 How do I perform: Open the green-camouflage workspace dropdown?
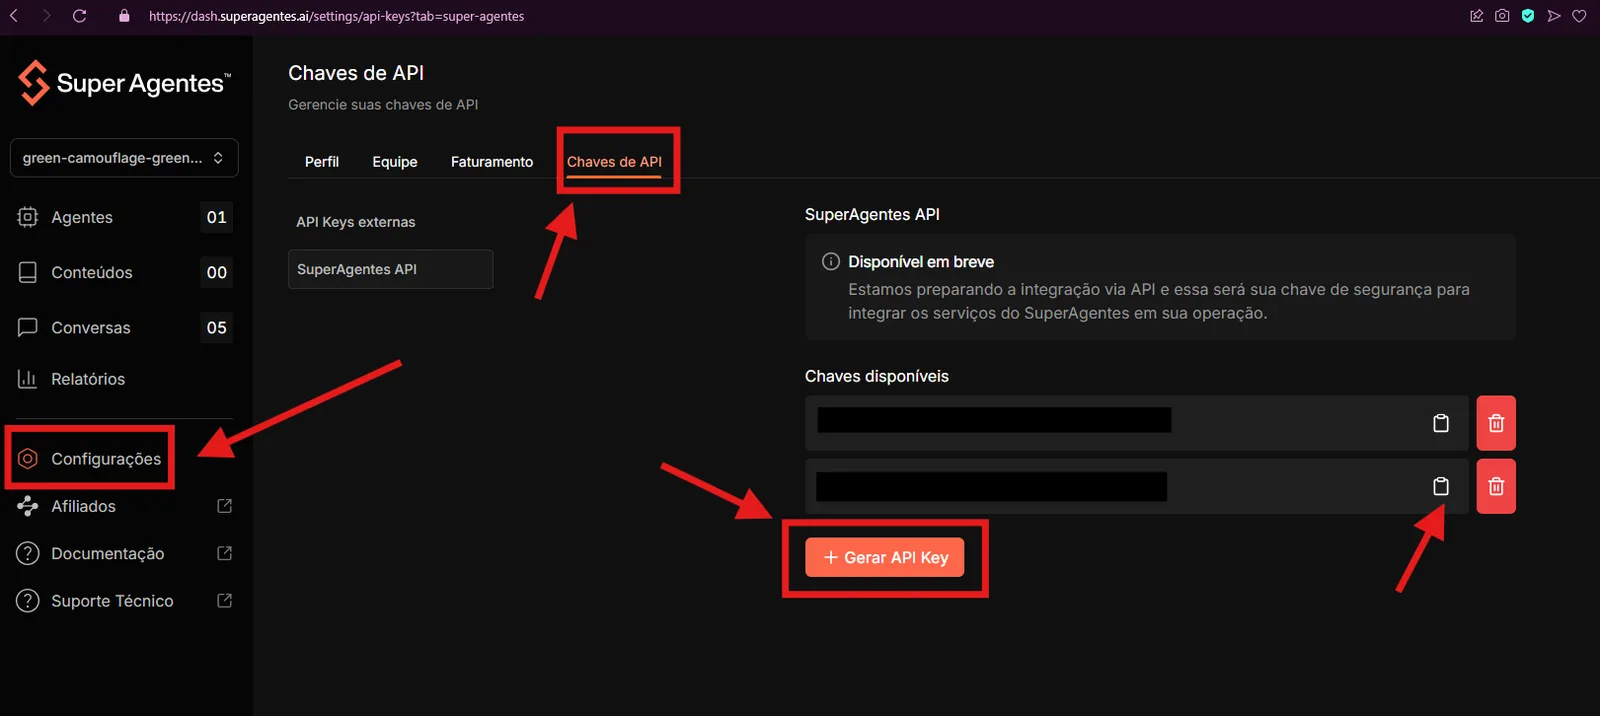pos(124,158)
